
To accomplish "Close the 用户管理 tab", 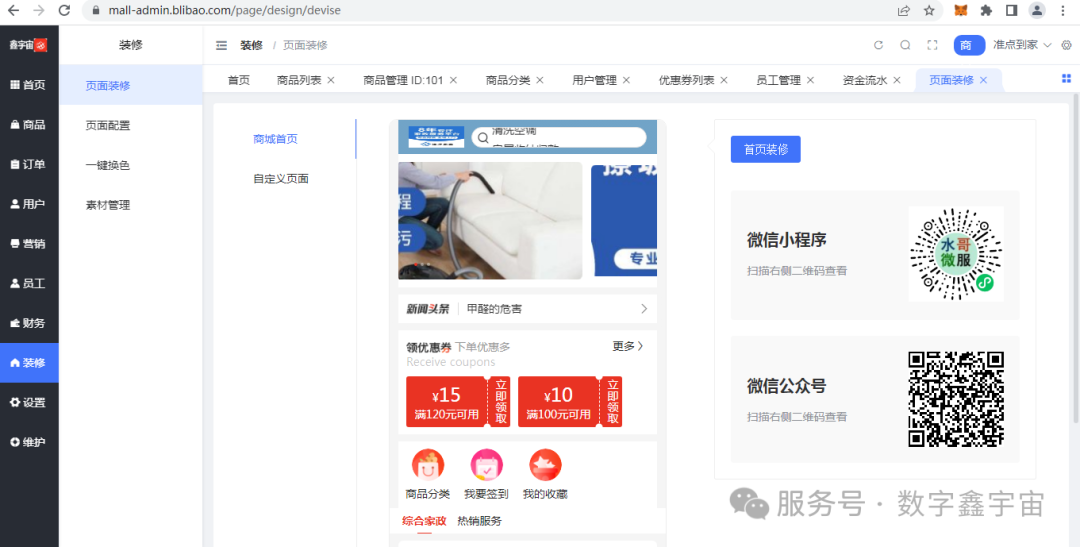I will [x=626, y=80].
